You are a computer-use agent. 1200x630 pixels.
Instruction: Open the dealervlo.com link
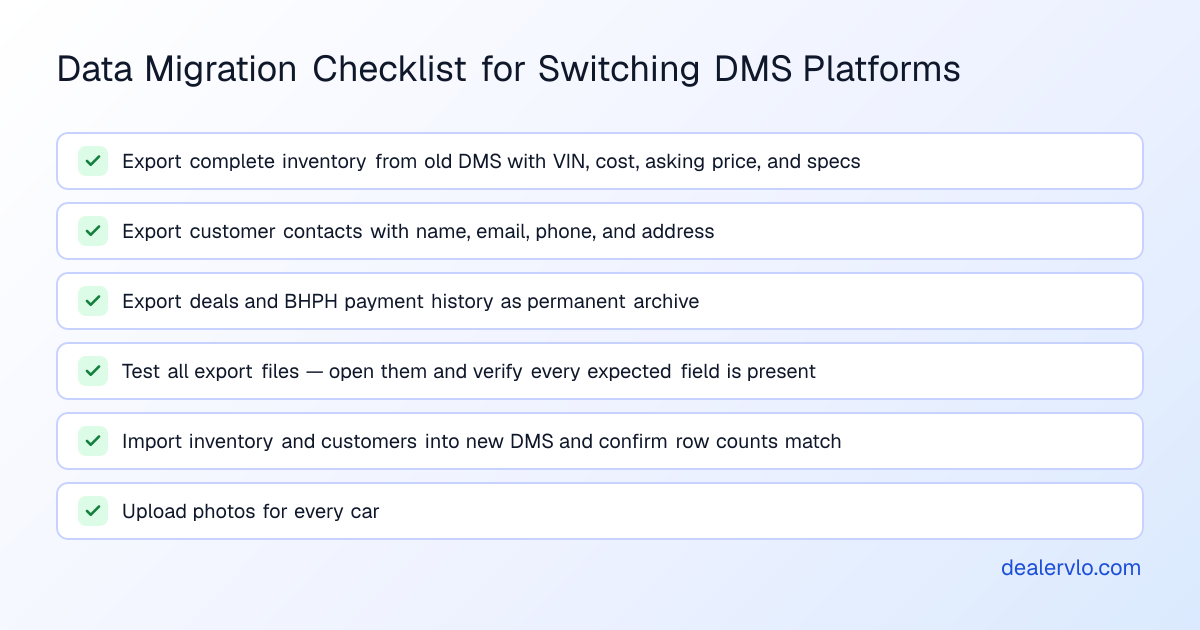coord(1071,568)
